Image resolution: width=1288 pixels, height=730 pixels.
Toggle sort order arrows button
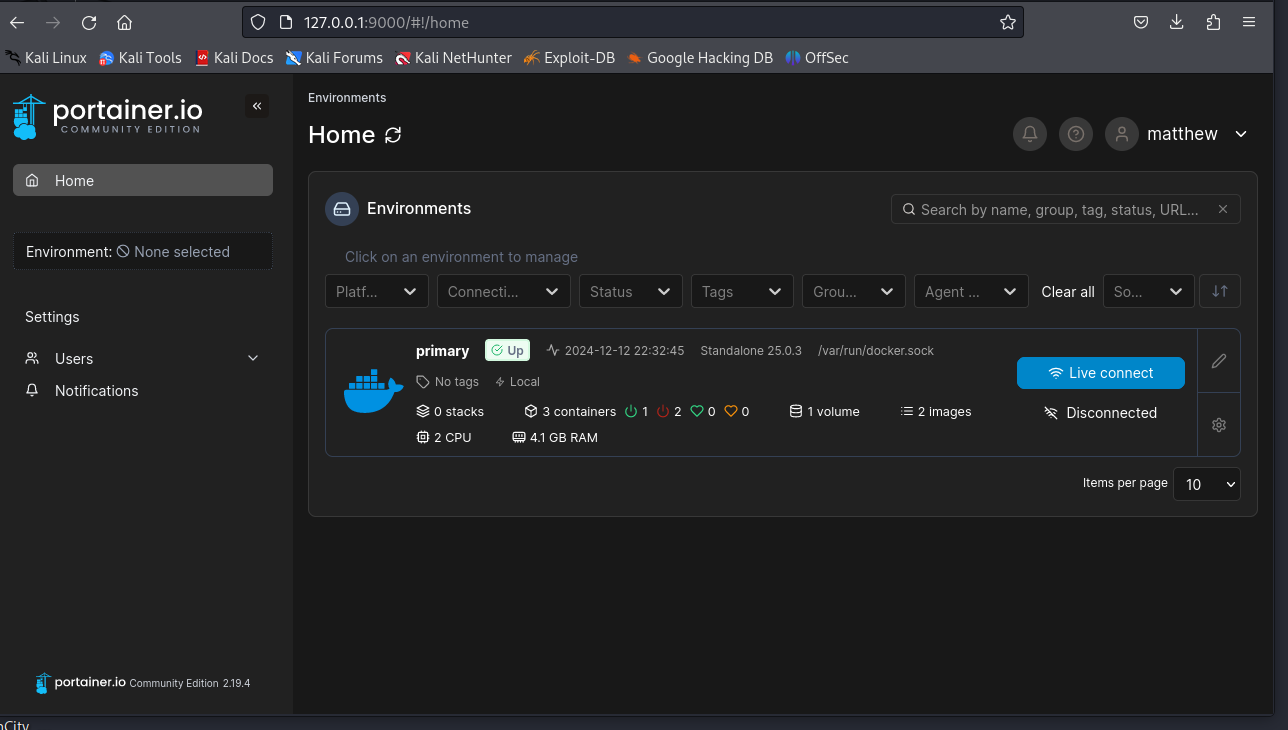coord(1220,291)
